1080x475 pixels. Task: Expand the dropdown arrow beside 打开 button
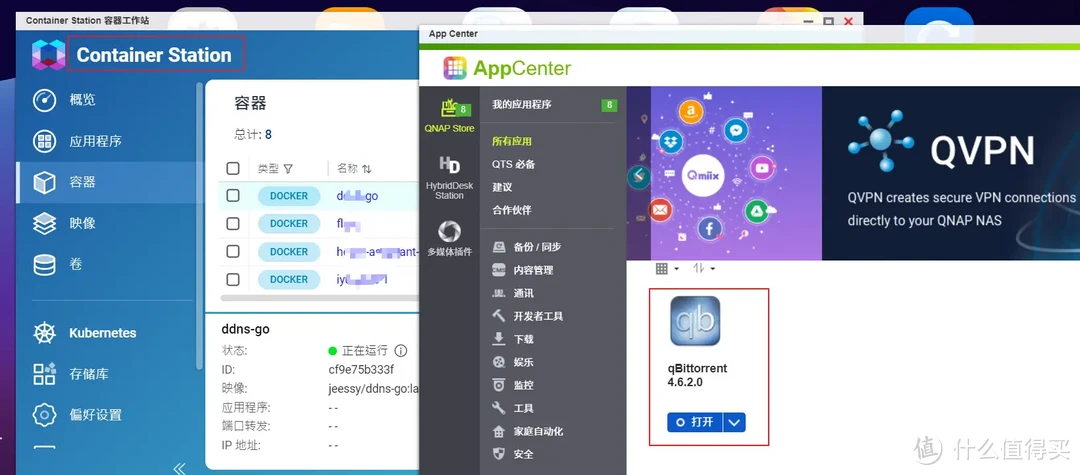click(734, 423)
